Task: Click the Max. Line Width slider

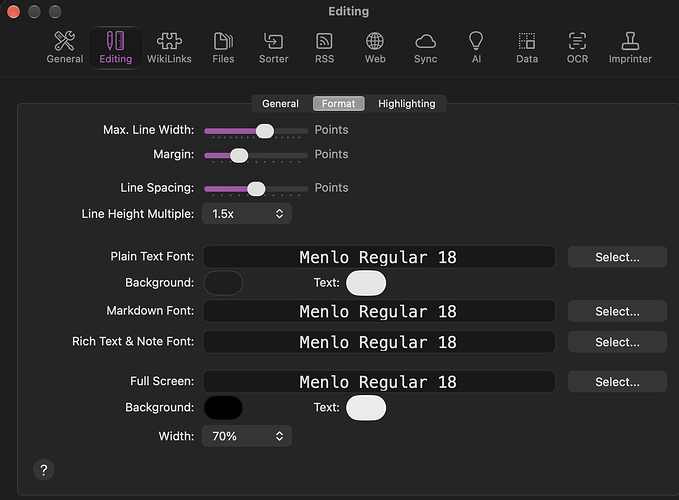Action: pos(256,131)
